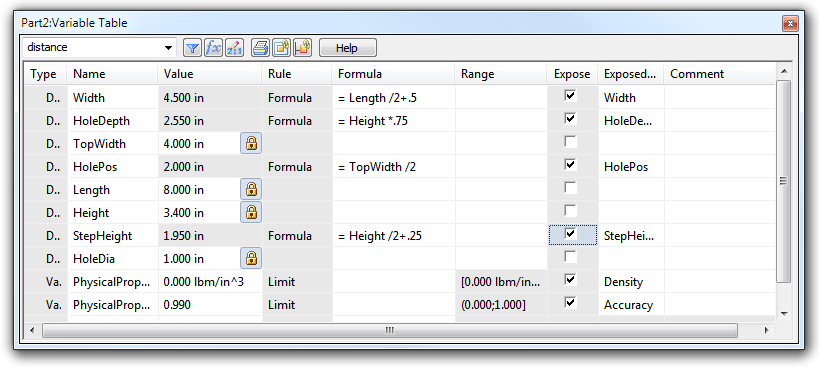Uncheck Expose for the HolePos variable

pos(570,165)
